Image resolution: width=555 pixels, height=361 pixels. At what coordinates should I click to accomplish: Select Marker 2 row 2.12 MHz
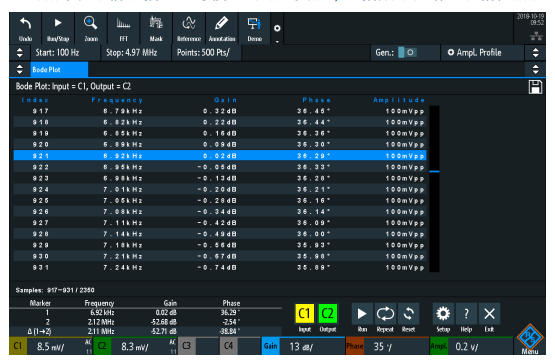click(x=145, y=322)
